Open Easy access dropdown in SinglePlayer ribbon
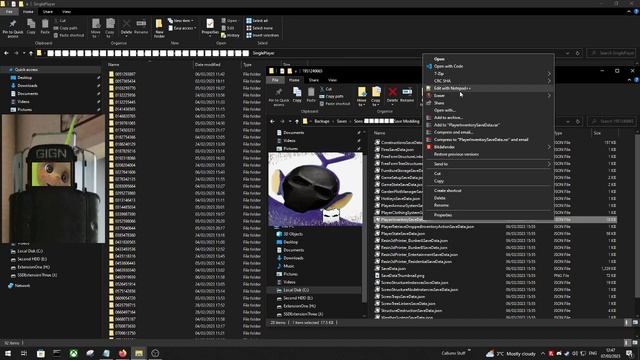The height and width of the screenshot is (360, 640). click(x=182, y=28)
